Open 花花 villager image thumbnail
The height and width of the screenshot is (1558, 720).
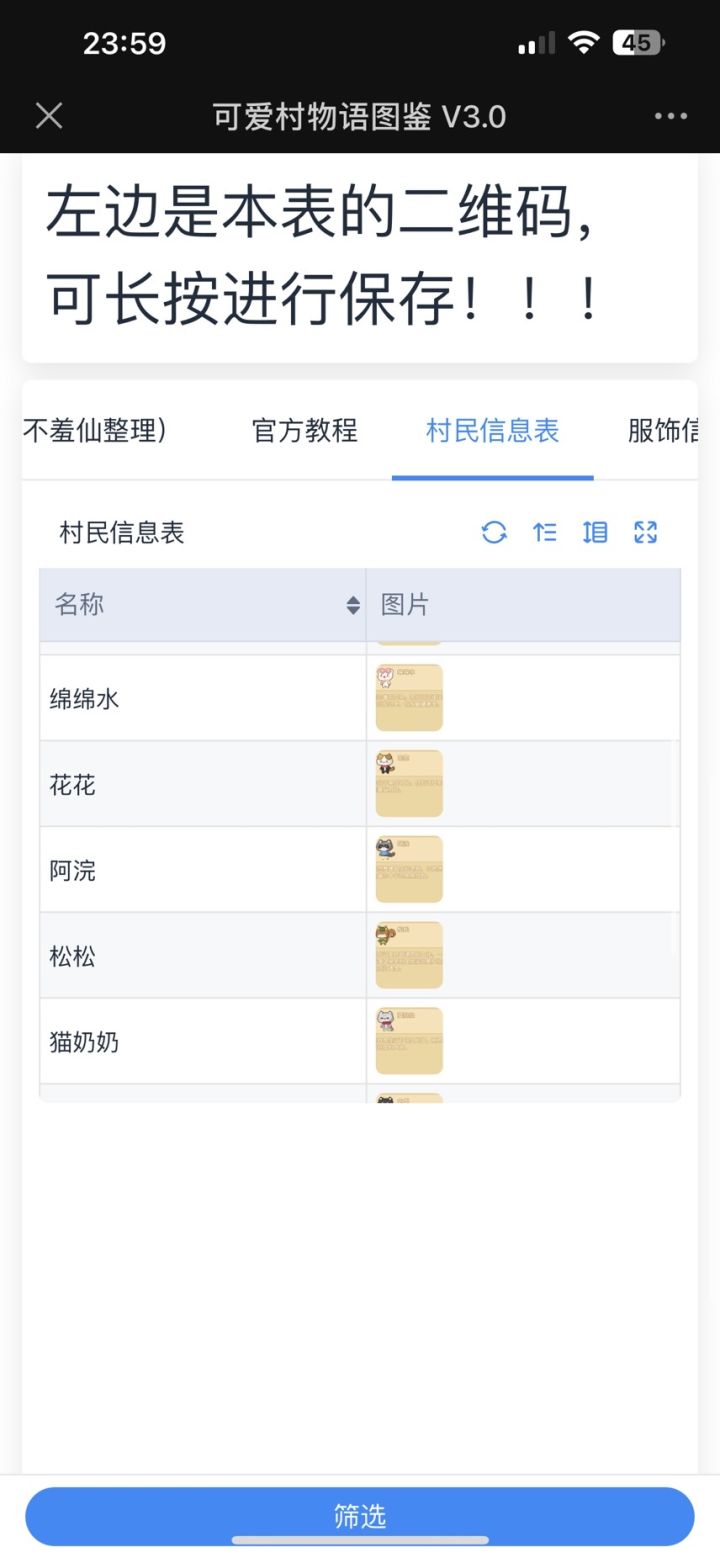[409, 784]
